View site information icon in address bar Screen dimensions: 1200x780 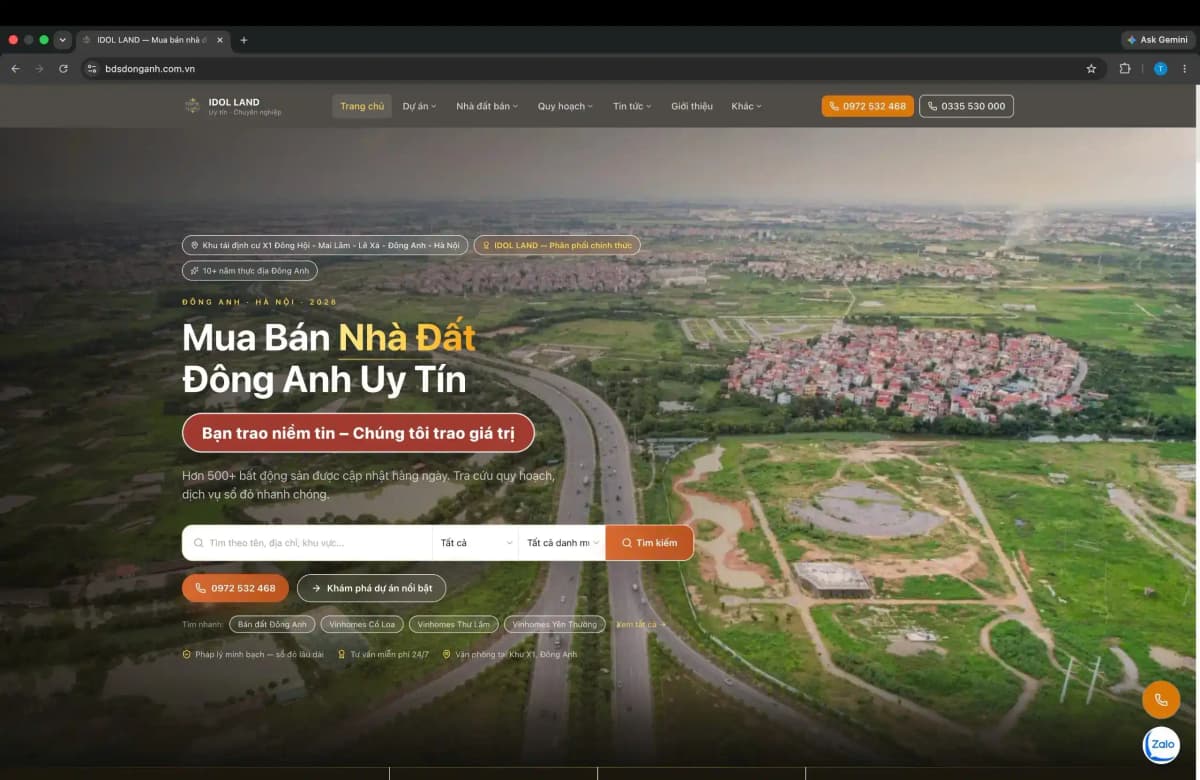pyautogui.click(x=92, y=69)
